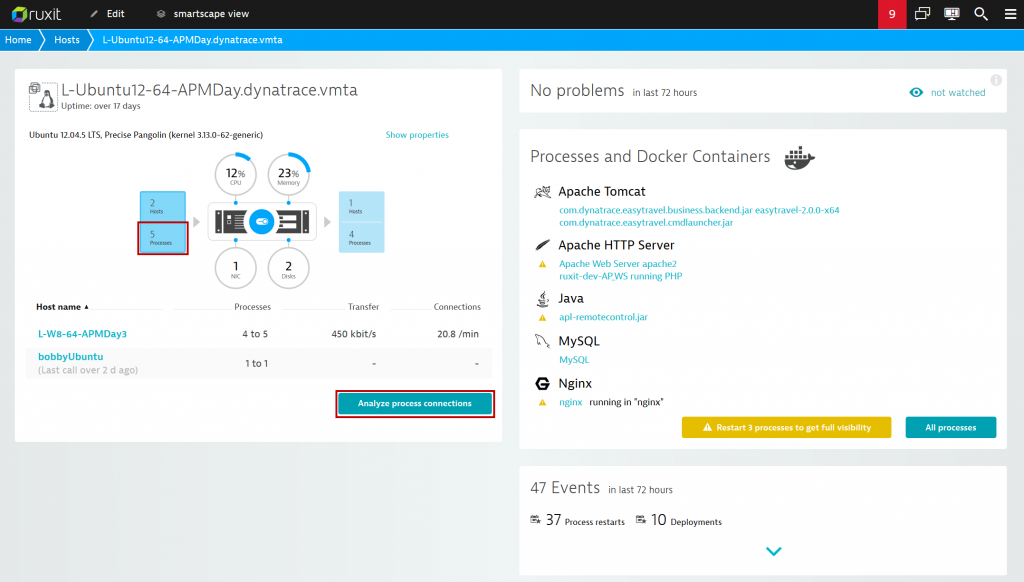The width and height of the screenshot is (1024, 582).
Task: Expand the 47 Events section chevron
Action: click(774, 551)
